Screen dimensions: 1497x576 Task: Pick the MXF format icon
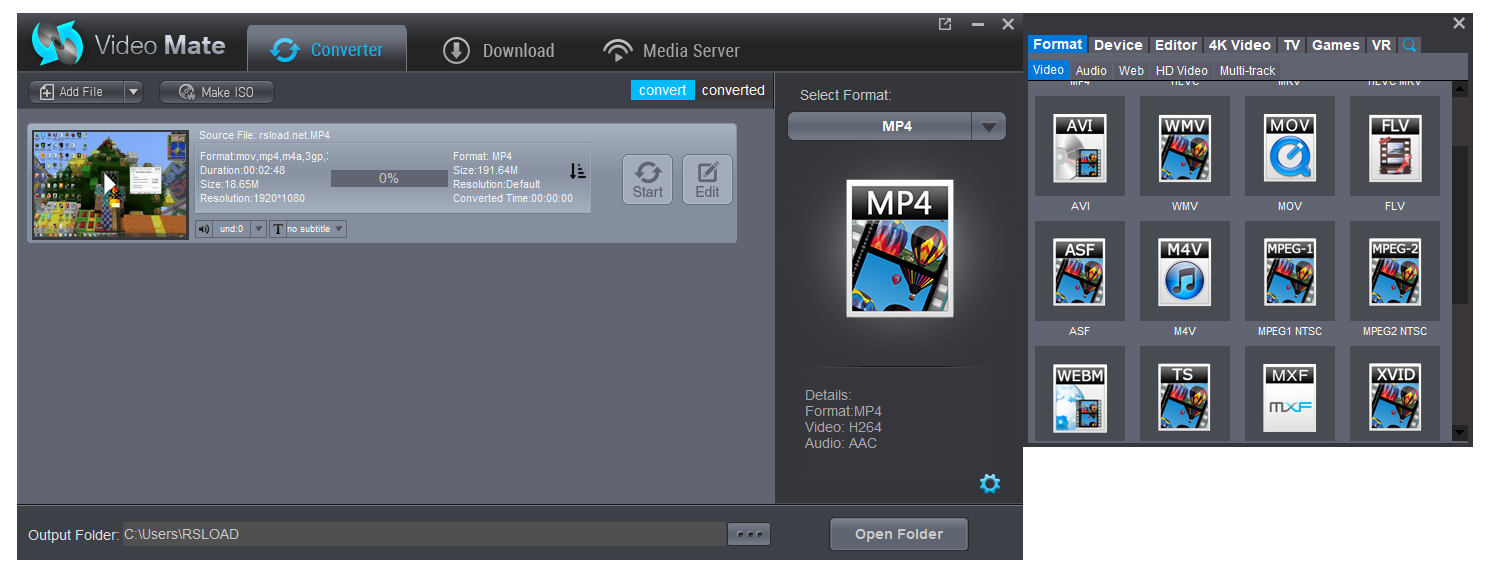click(1290, 398)
